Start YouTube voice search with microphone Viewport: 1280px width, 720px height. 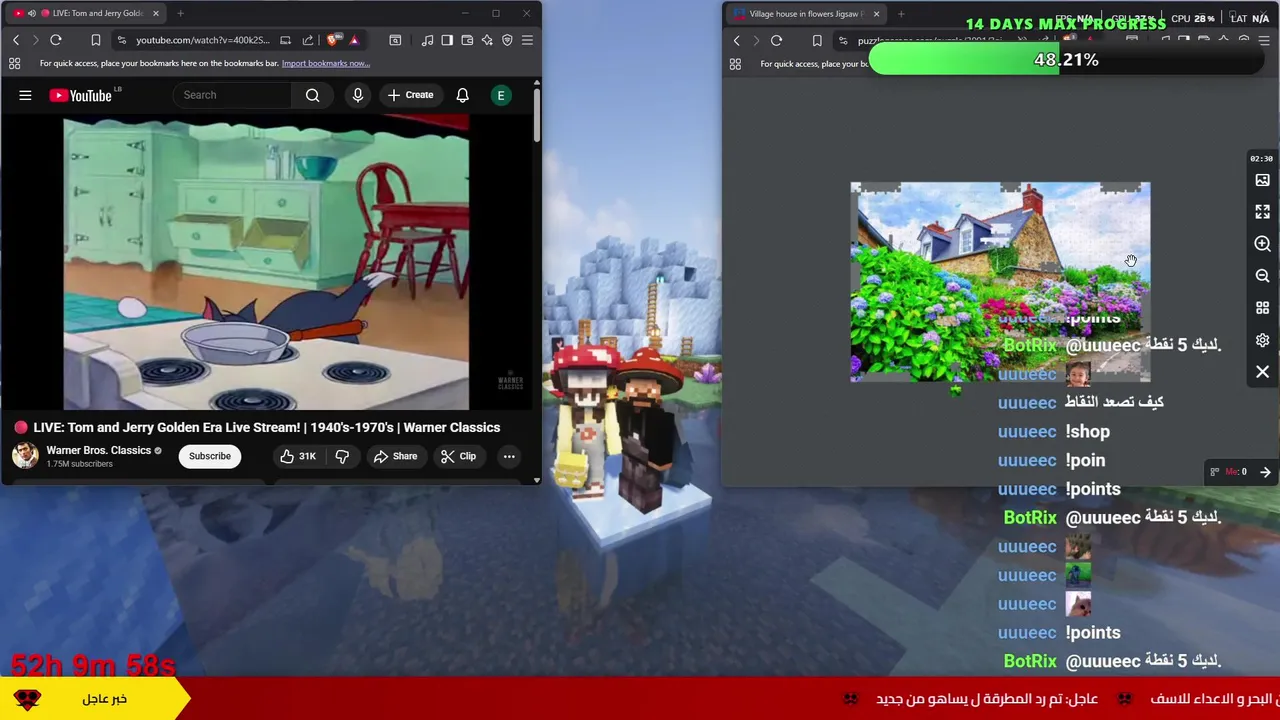tap(357, 95)
